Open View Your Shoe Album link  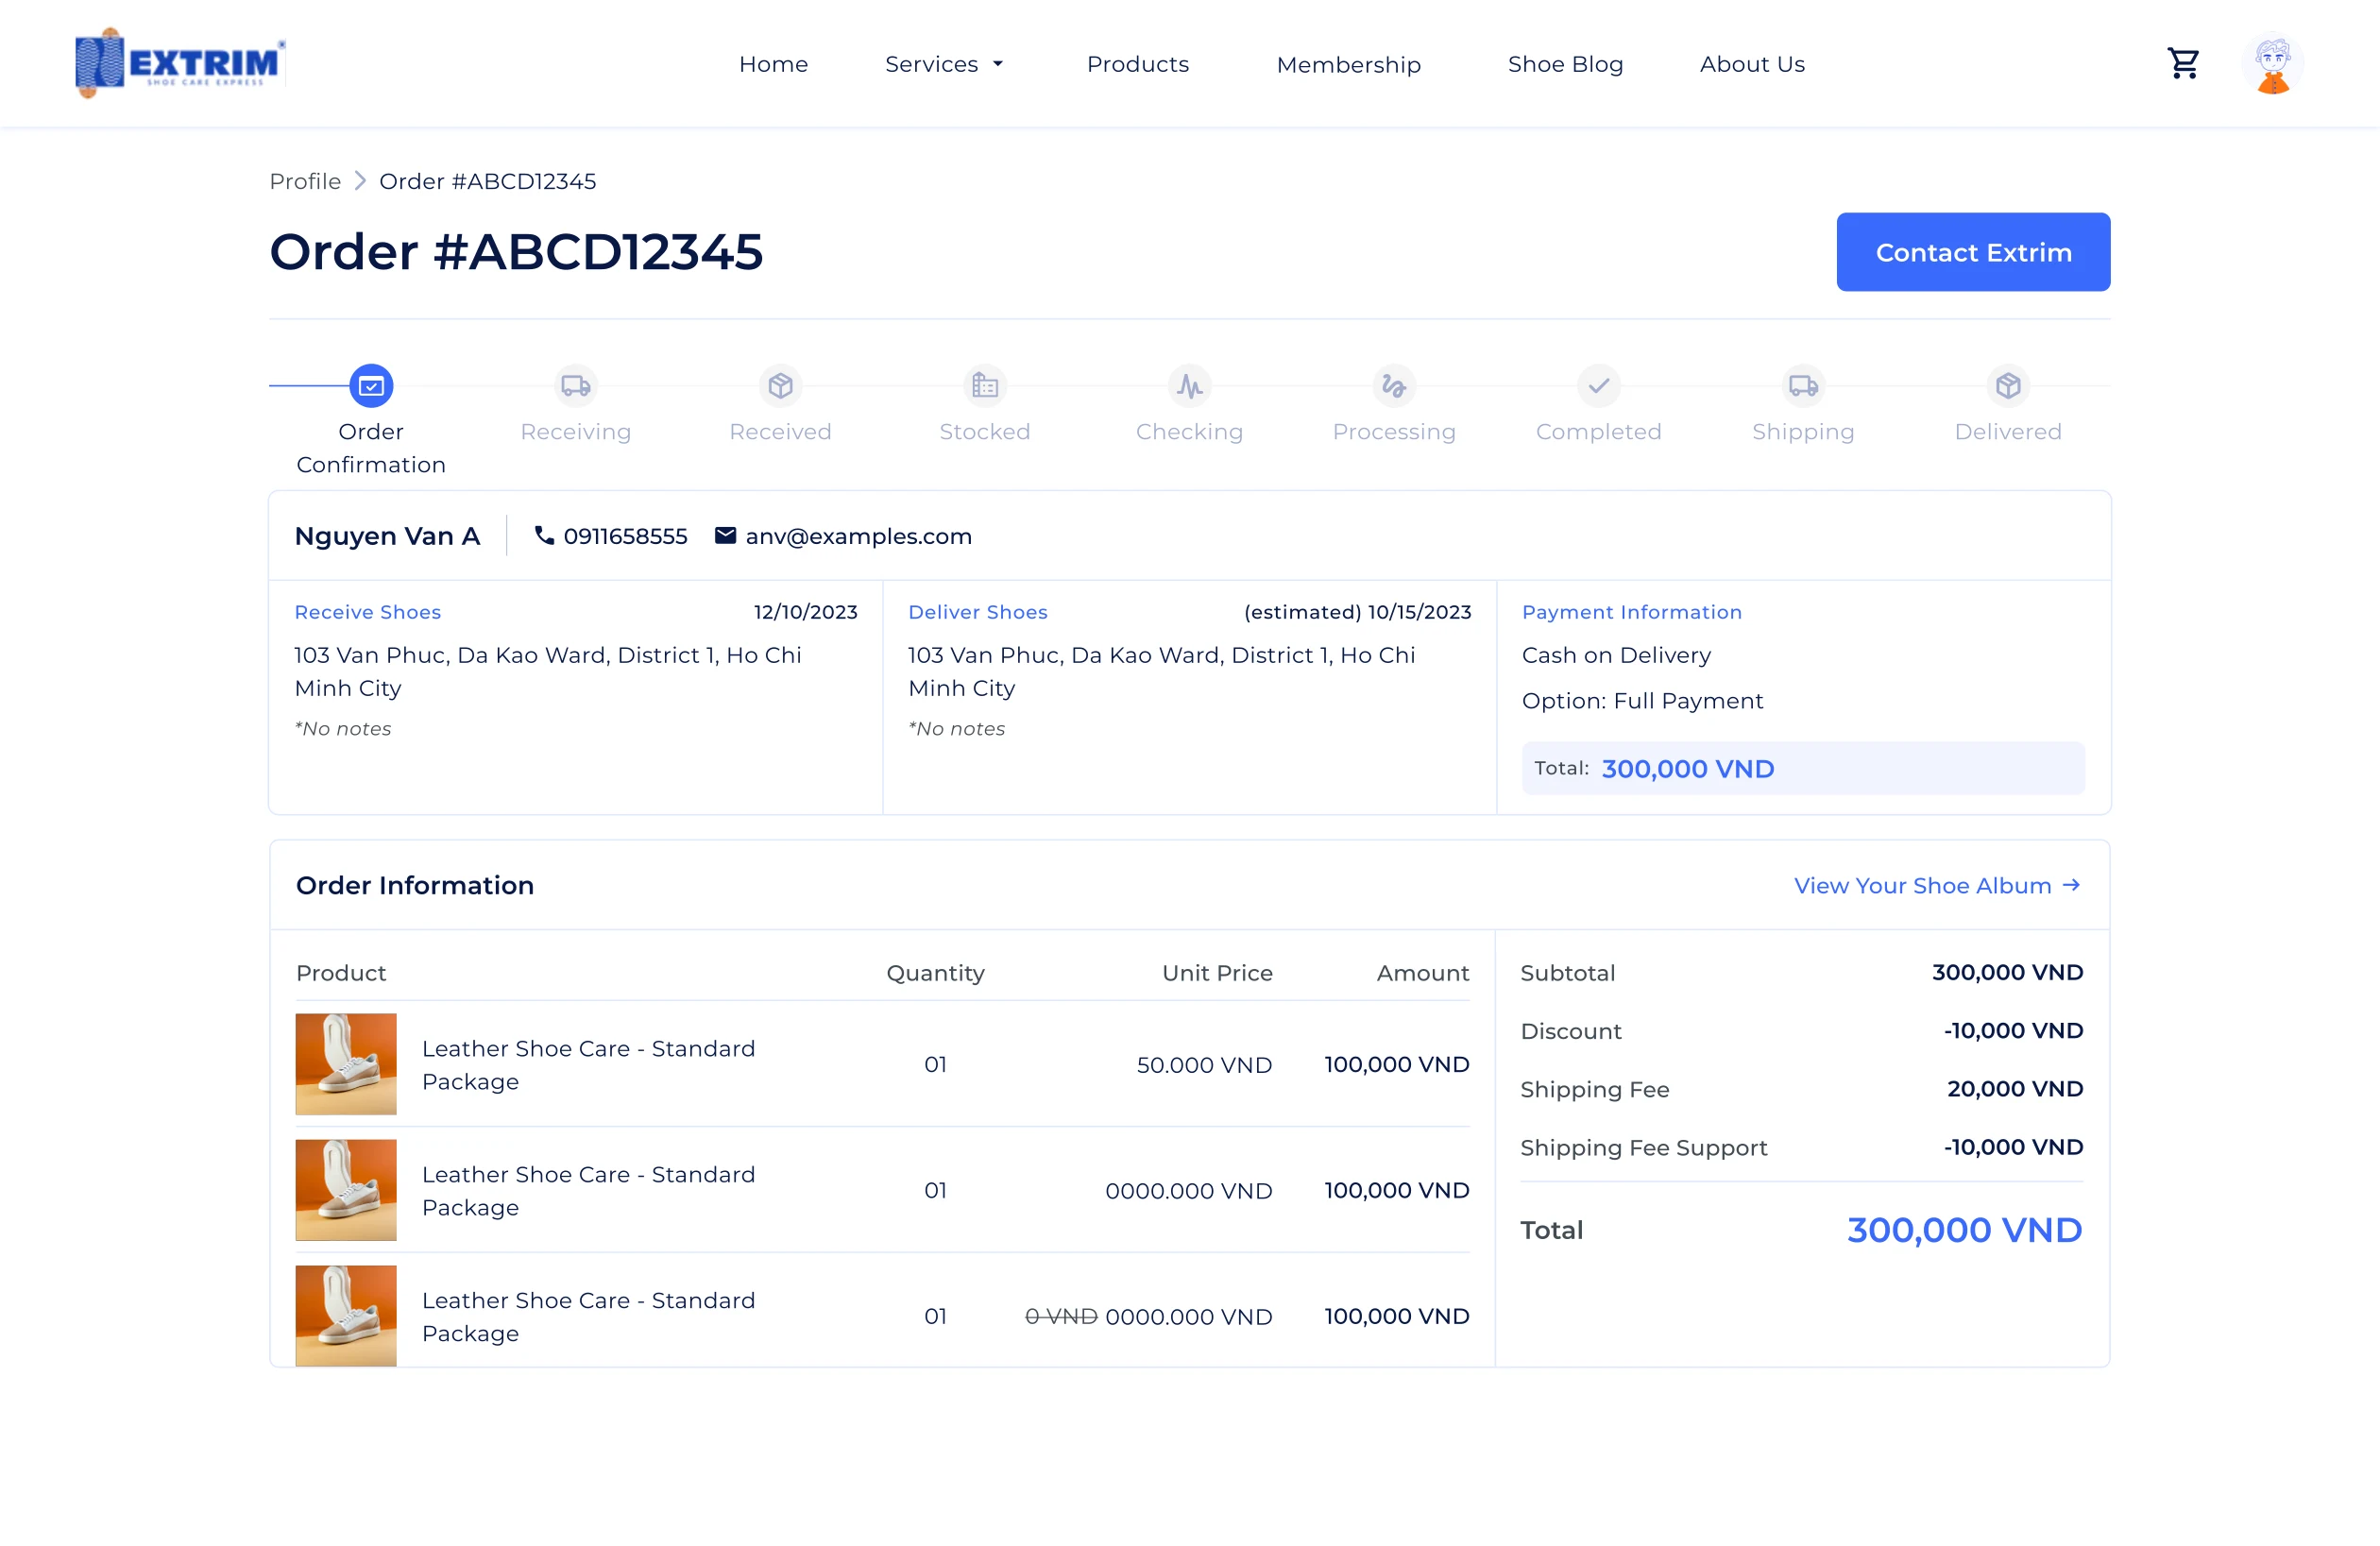click(1937, 886)
